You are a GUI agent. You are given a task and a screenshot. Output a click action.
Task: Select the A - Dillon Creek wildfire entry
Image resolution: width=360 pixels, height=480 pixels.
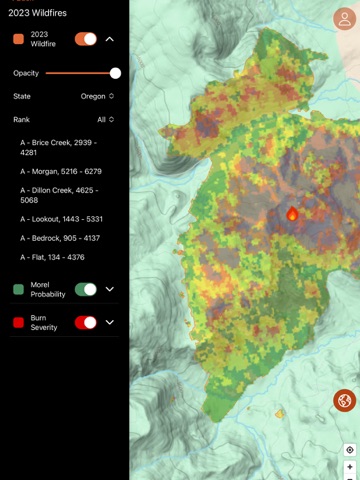59,195
